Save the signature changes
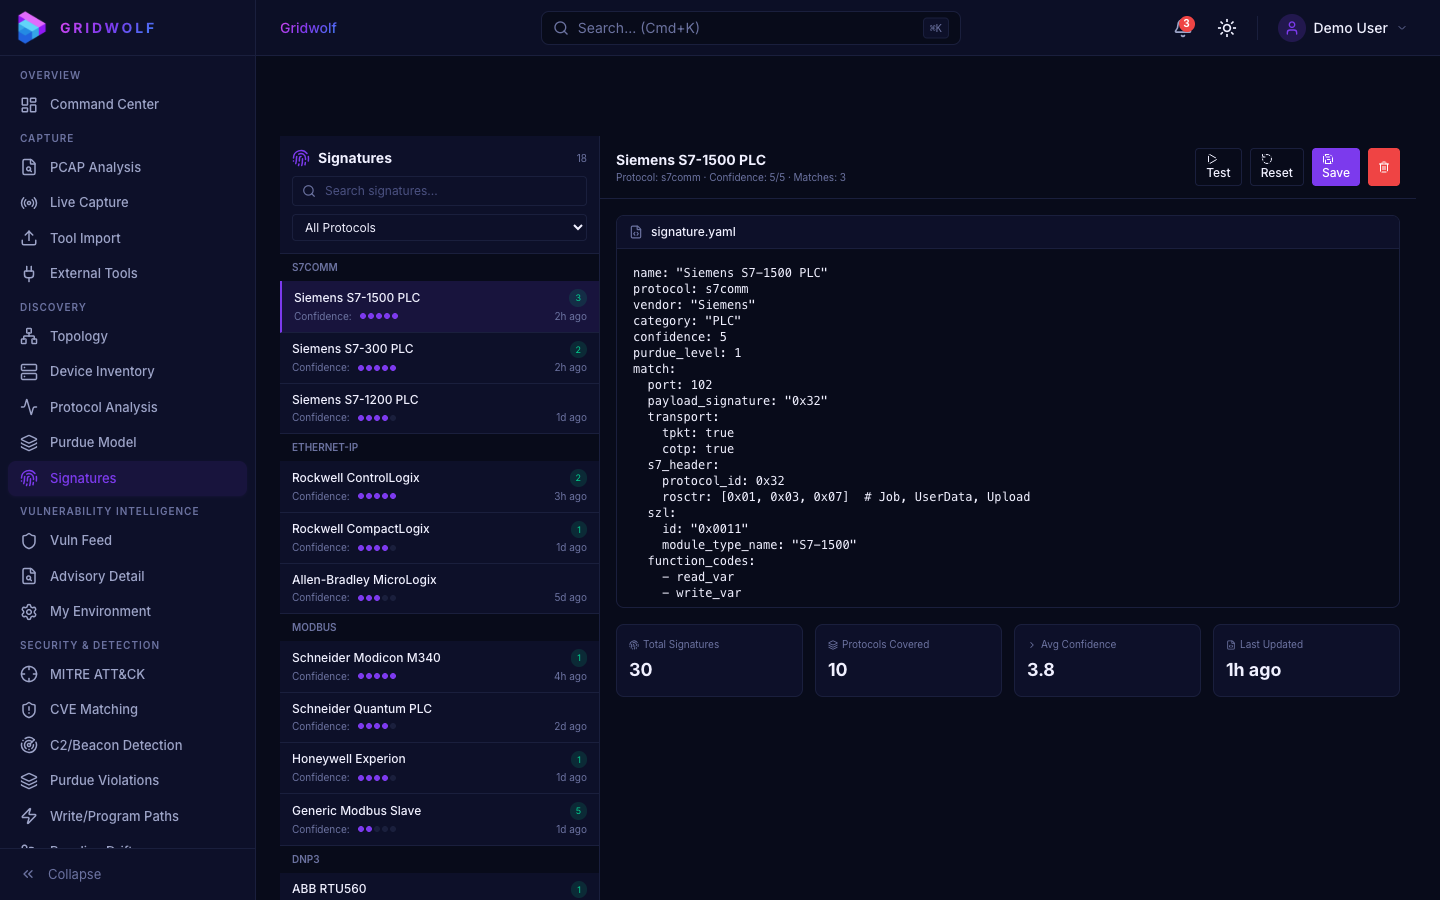Image resolution: width=1440 pixels, height=900 pixels. click(x=1335, y=167)
